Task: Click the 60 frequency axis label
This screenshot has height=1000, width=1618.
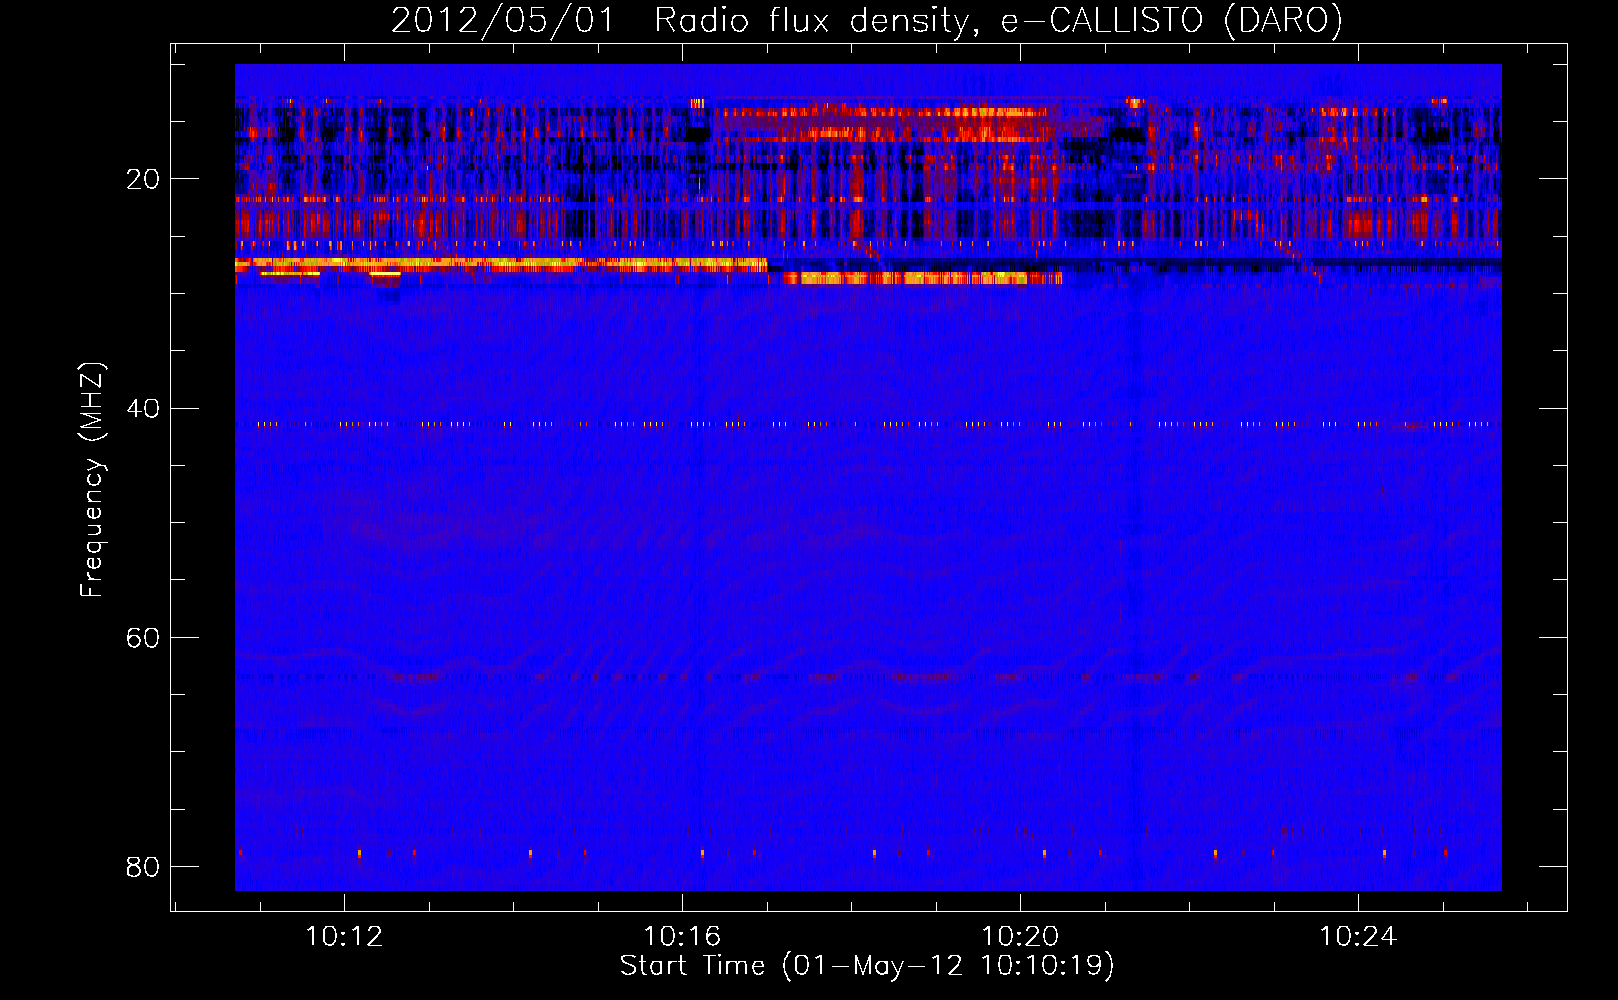Action: point(143,637)
